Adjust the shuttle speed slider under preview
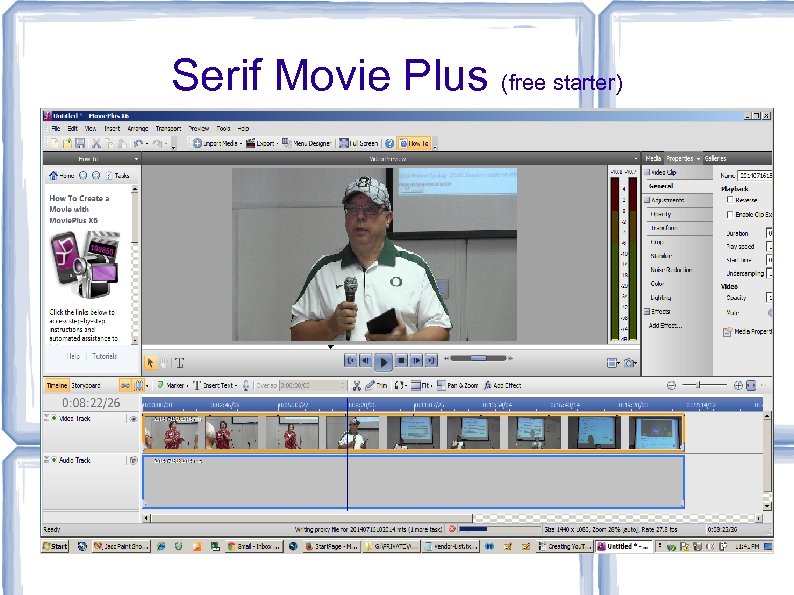This screenshot has height=595, width=794. [478, 359]
